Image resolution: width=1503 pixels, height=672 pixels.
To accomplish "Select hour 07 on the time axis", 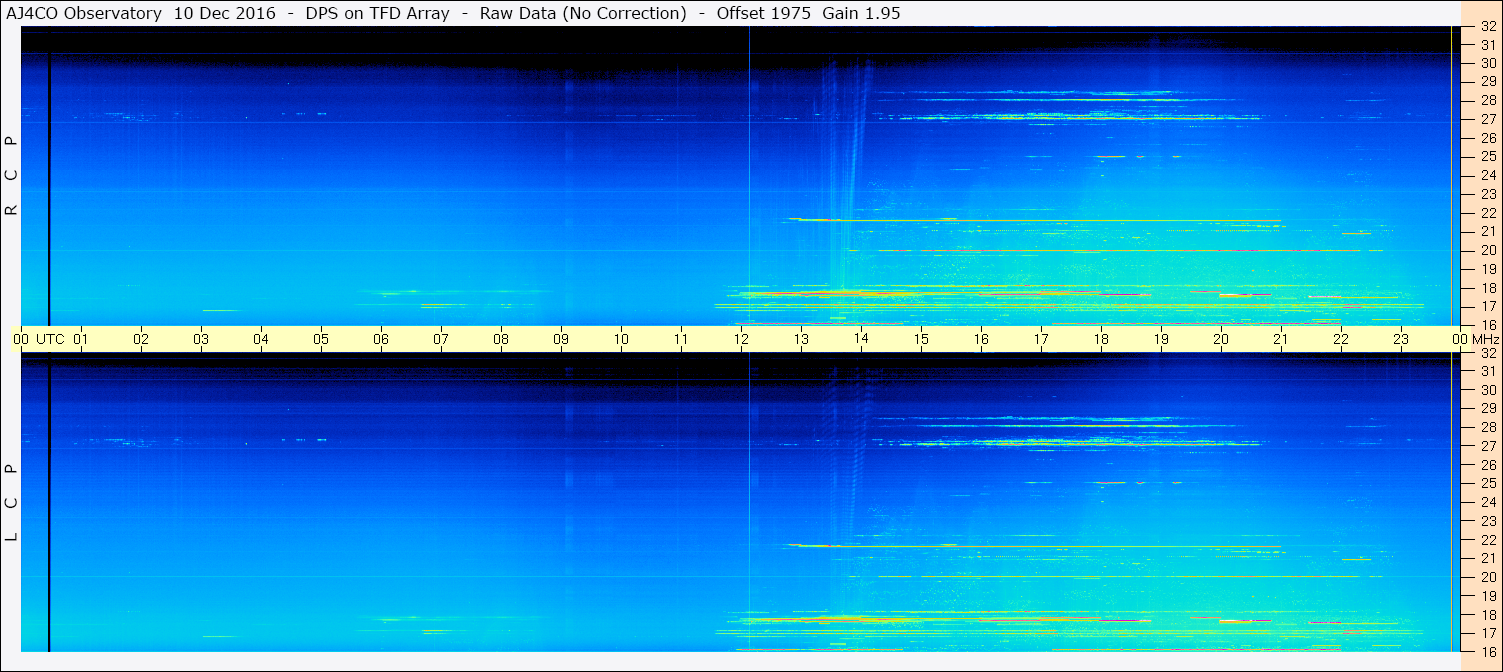I will 441,339.
